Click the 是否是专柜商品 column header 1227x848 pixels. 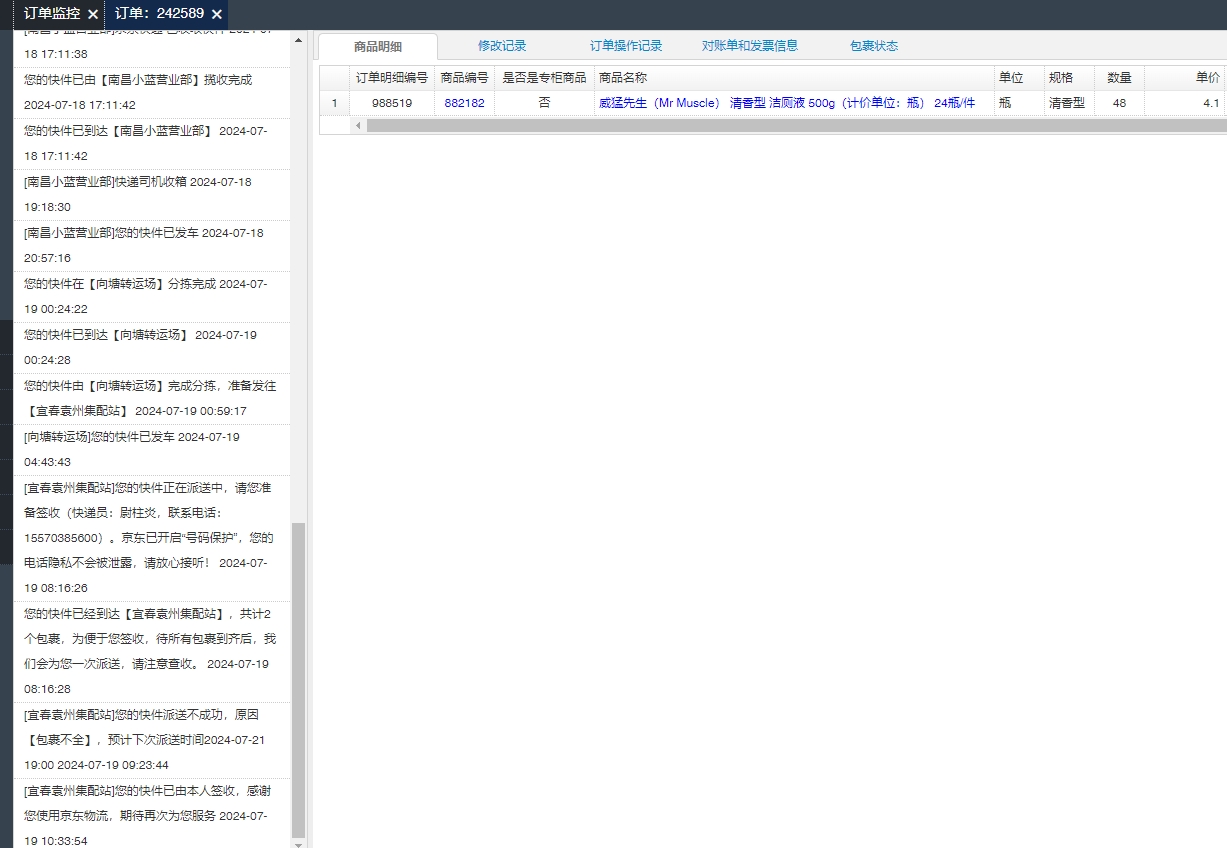544,78
